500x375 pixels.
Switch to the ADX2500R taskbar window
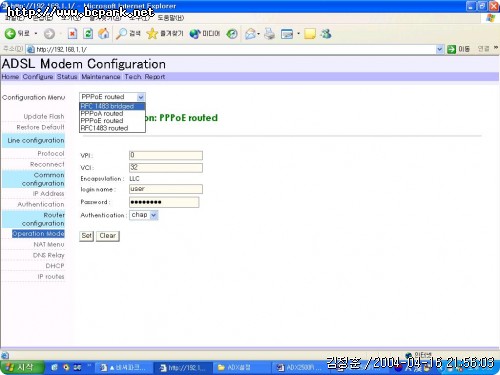point(301,368)
